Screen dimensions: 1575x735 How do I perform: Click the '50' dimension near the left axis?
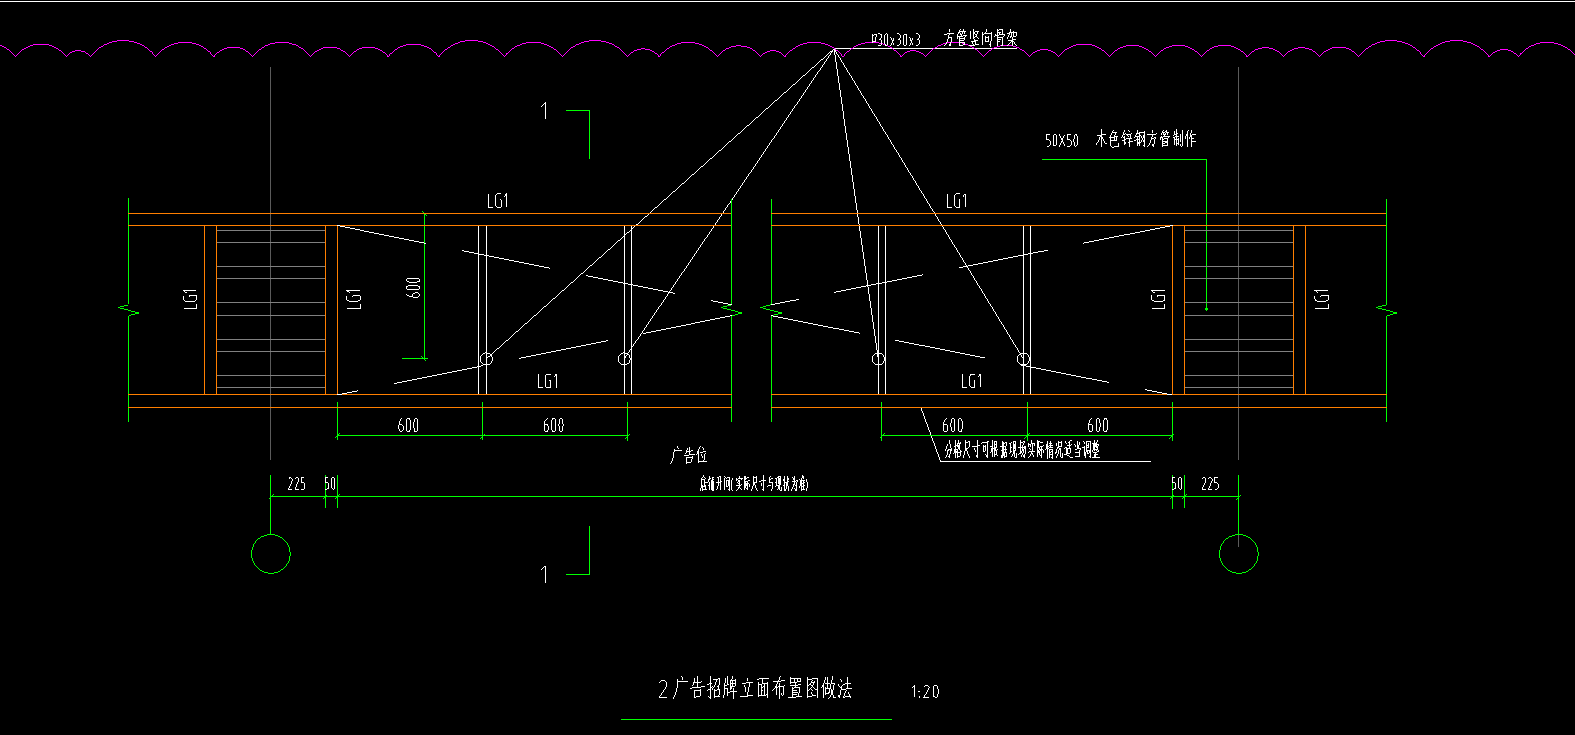point(330,484)
